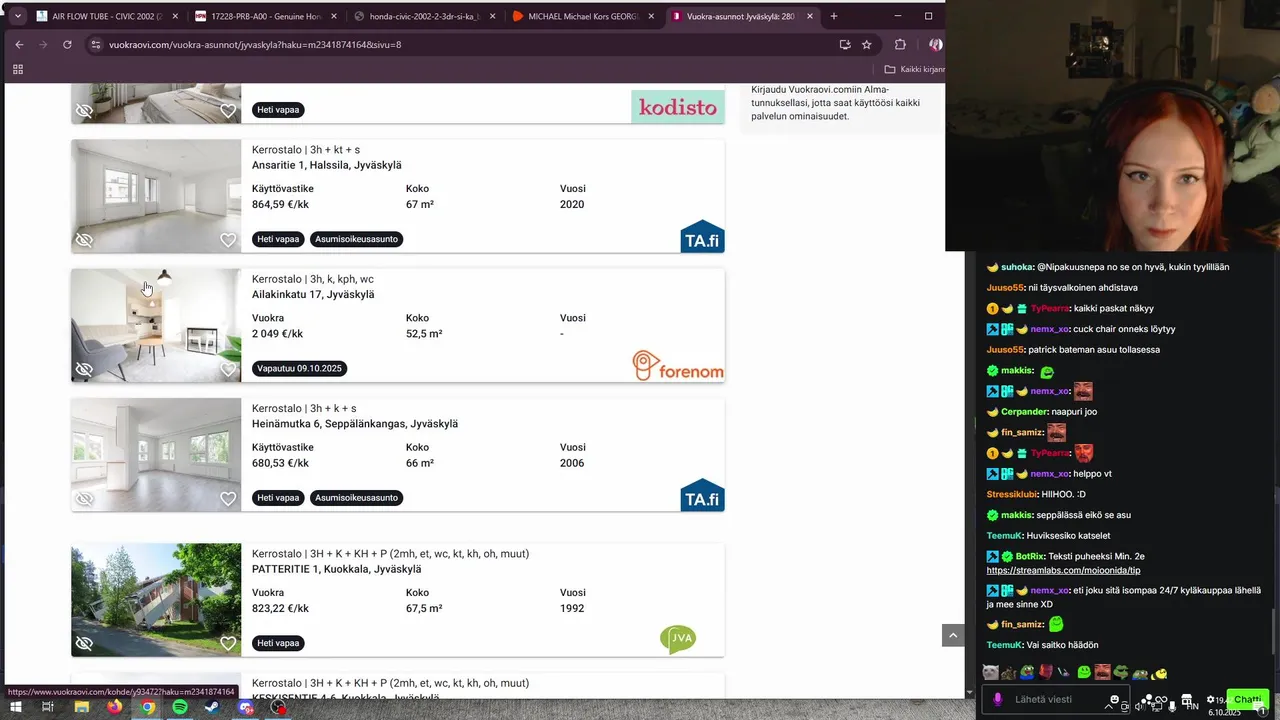1280x720 pixels.
Task: Click the Heinämutka 6 apartment photo
Action: (156, 455)
